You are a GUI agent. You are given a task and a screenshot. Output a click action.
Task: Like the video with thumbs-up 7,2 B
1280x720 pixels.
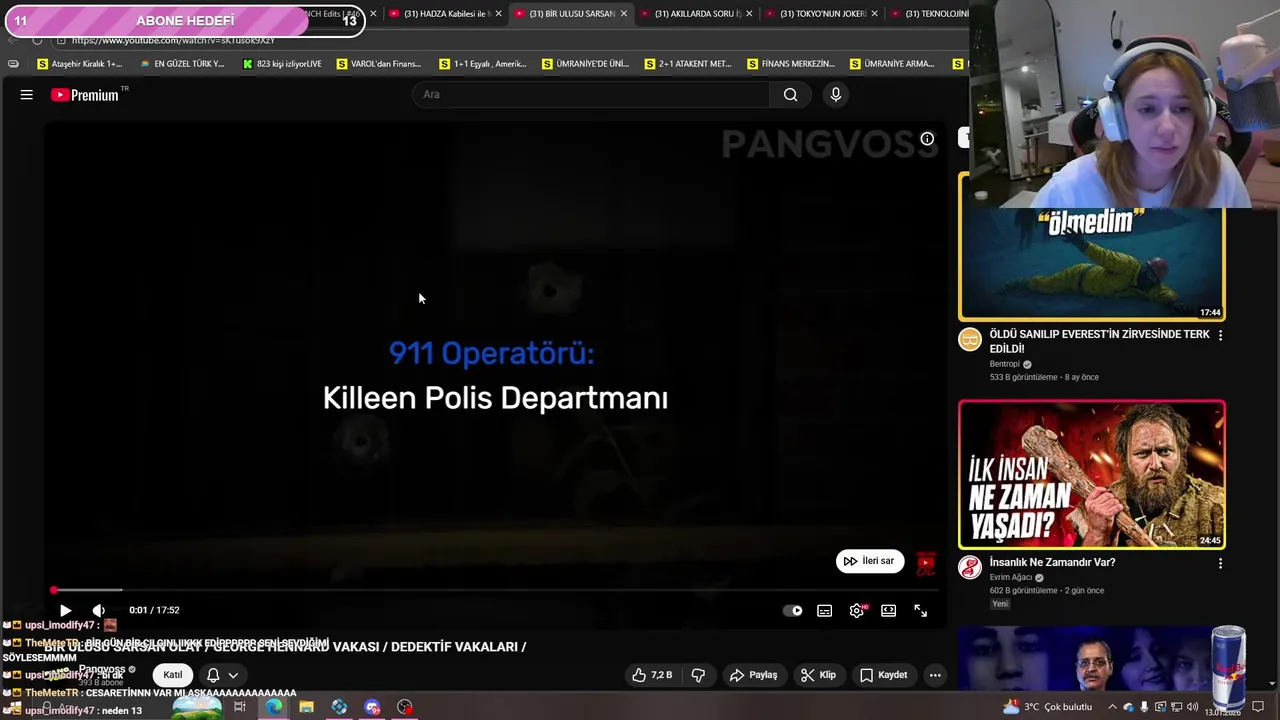[652, 675]
